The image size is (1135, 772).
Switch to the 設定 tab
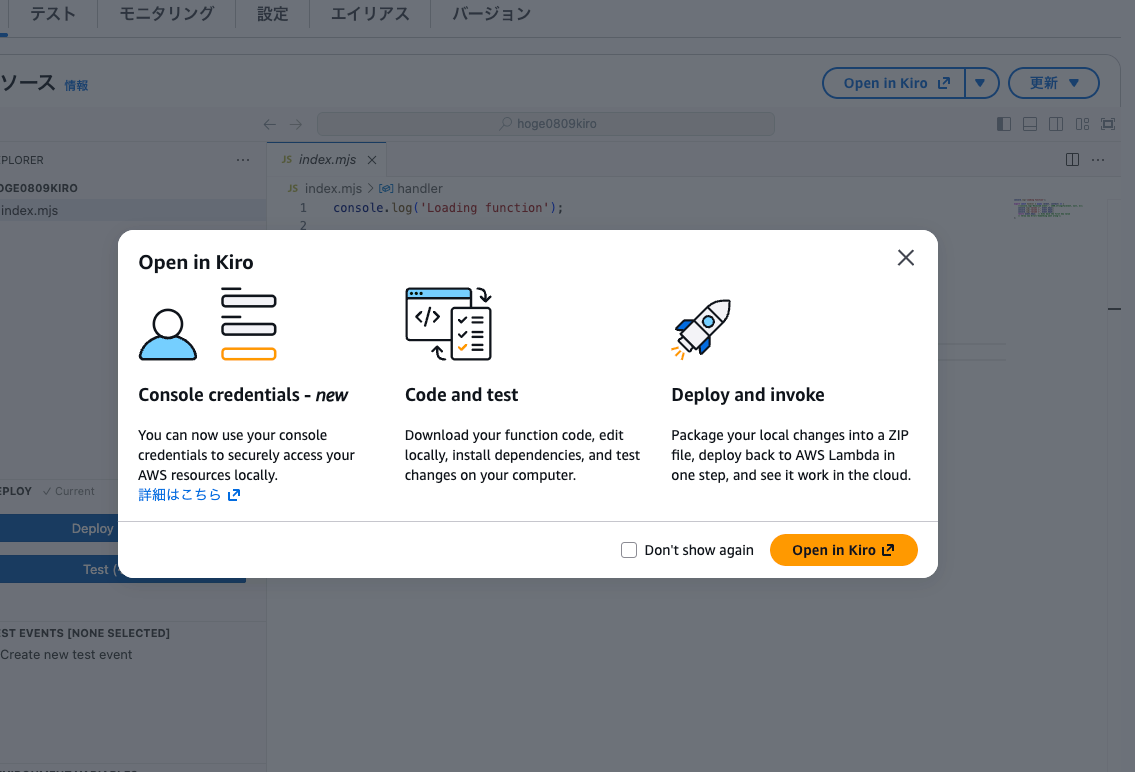pyautogui.click(x=273, y=14)
